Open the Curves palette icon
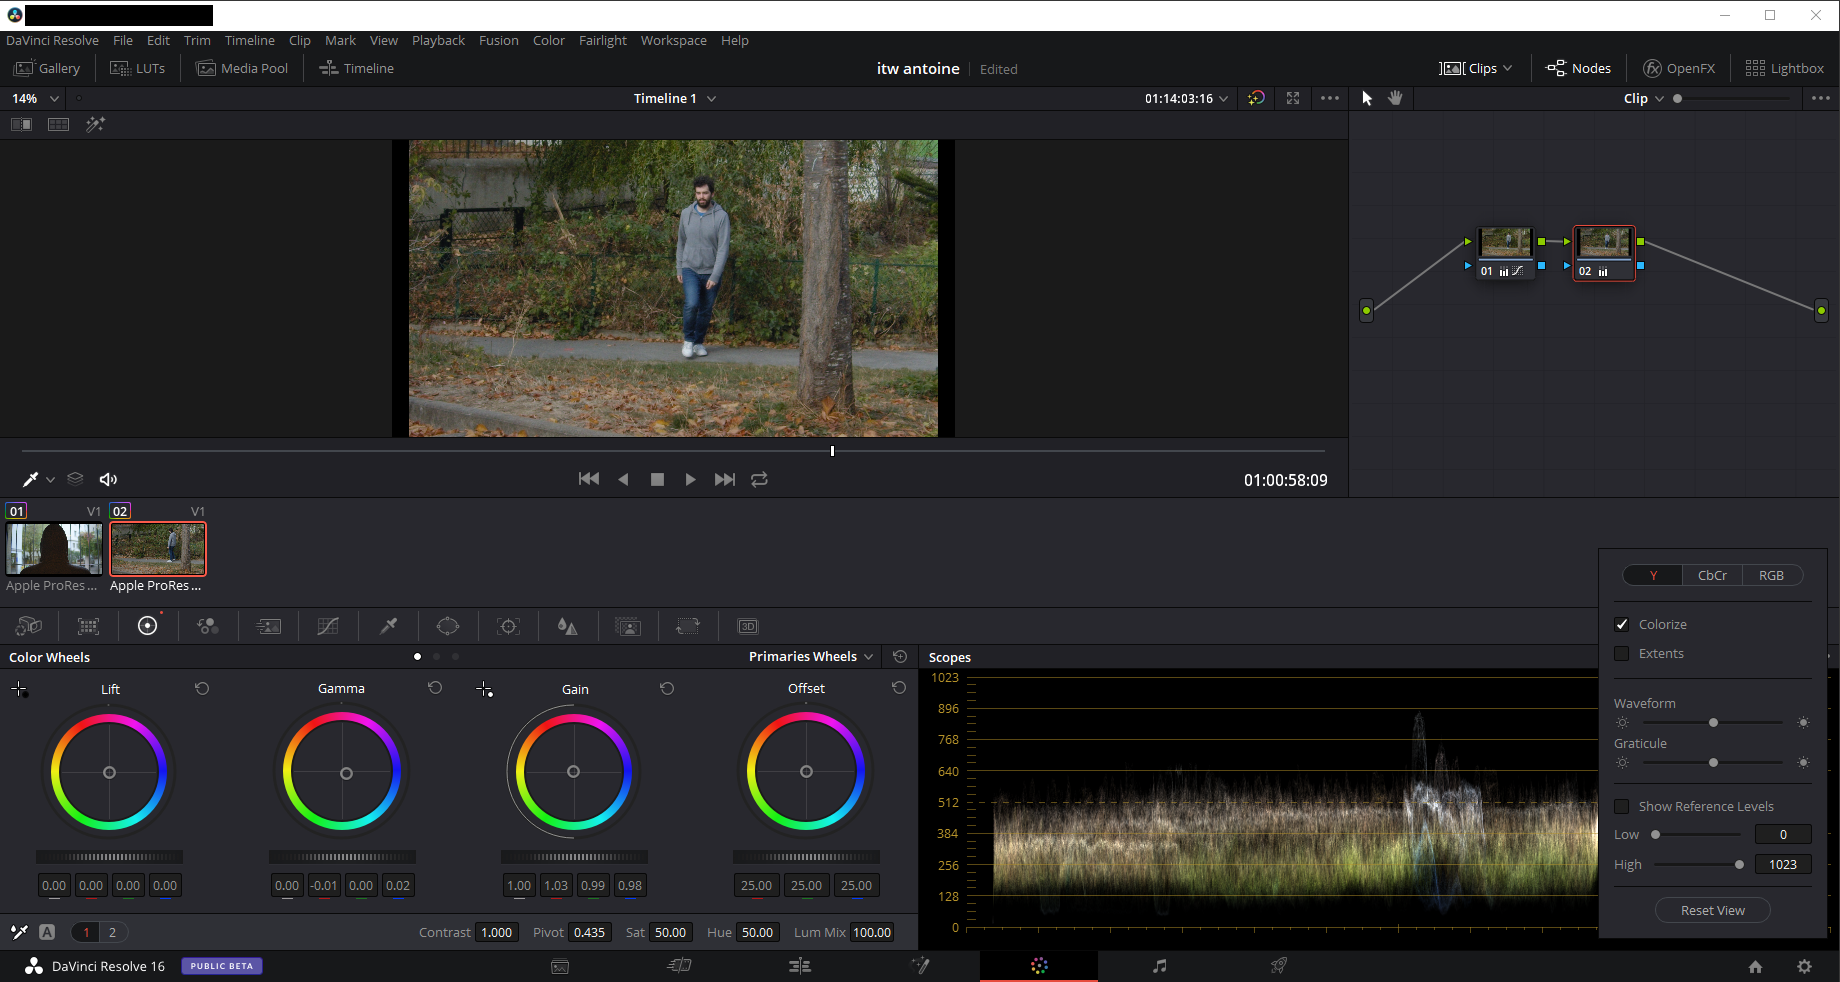This screenshot has width=1840, height=982. [x=328, y=627]
